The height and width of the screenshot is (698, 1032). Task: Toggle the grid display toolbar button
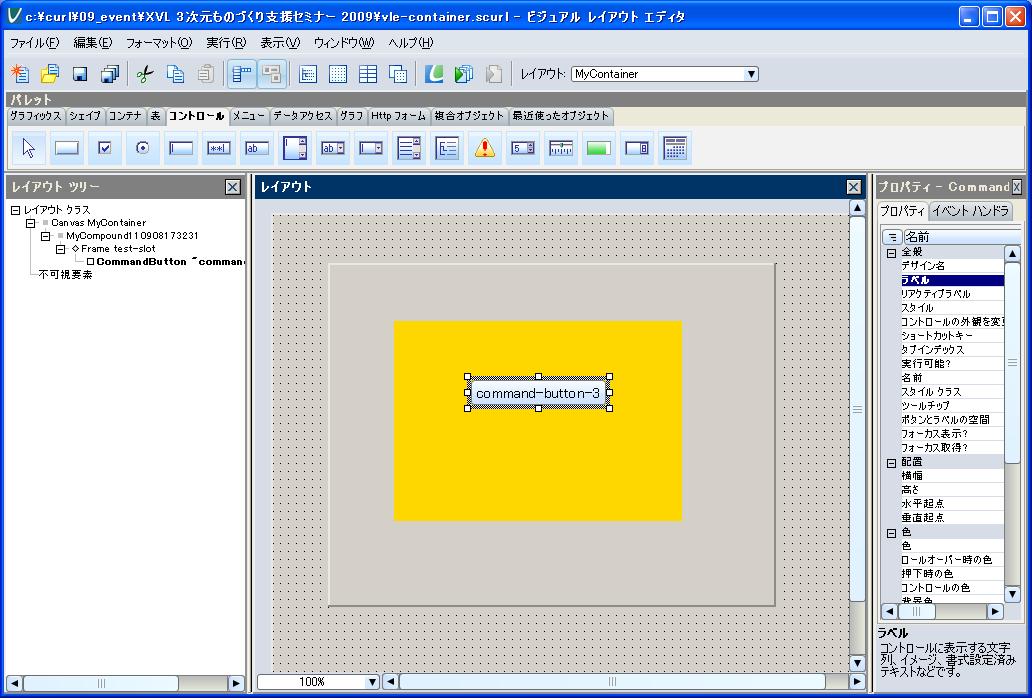coord(338,74)
